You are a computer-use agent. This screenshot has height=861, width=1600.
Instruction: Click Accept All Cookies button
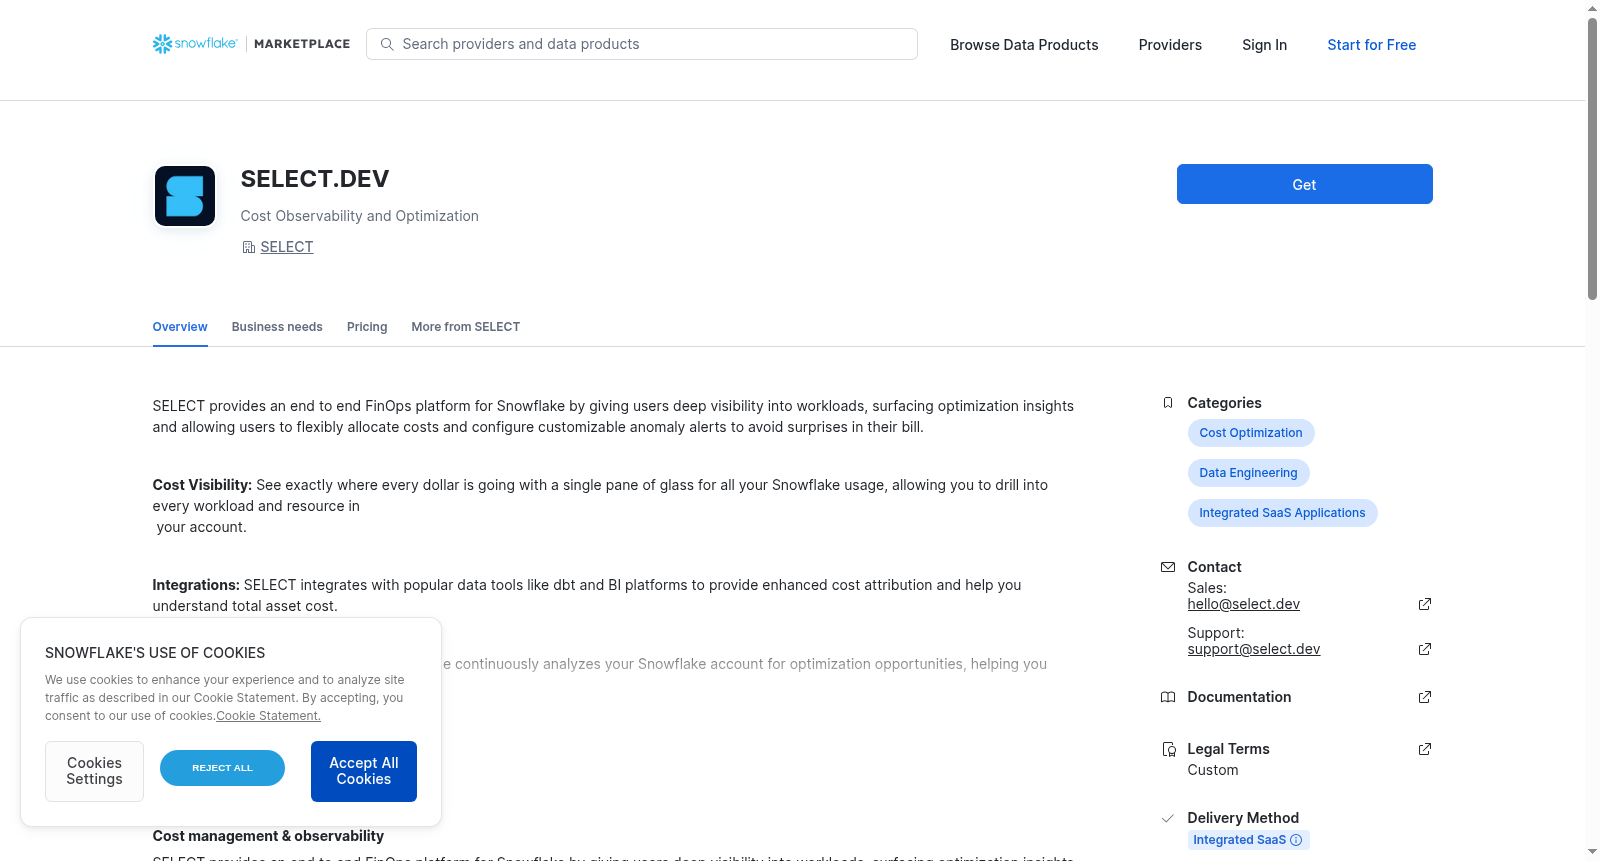364,771
